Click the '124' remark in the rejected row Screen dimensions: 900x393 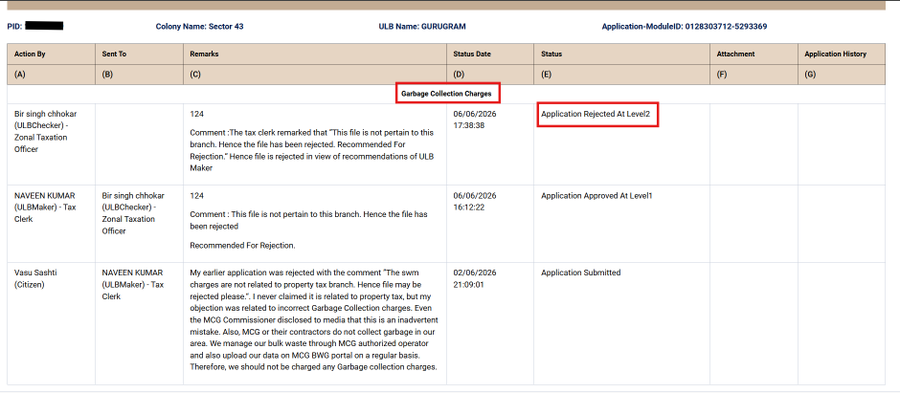click(197, 114)
